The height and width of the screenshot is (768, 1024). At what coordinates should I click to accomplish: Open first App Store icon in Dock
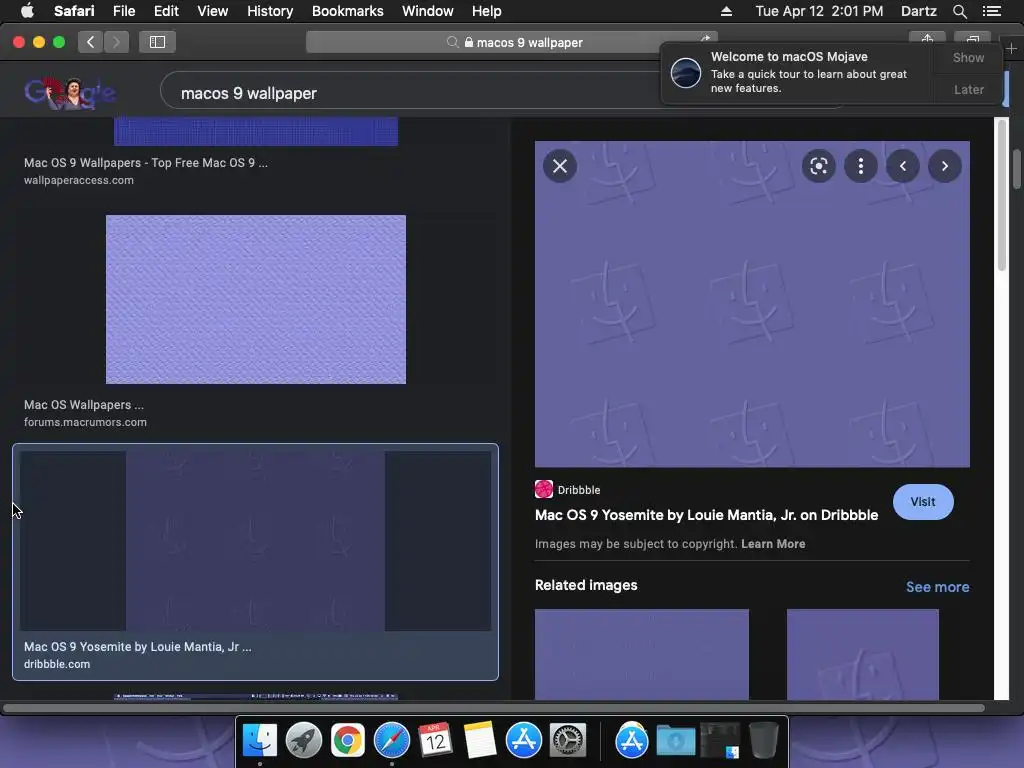[x=524, y=741]
